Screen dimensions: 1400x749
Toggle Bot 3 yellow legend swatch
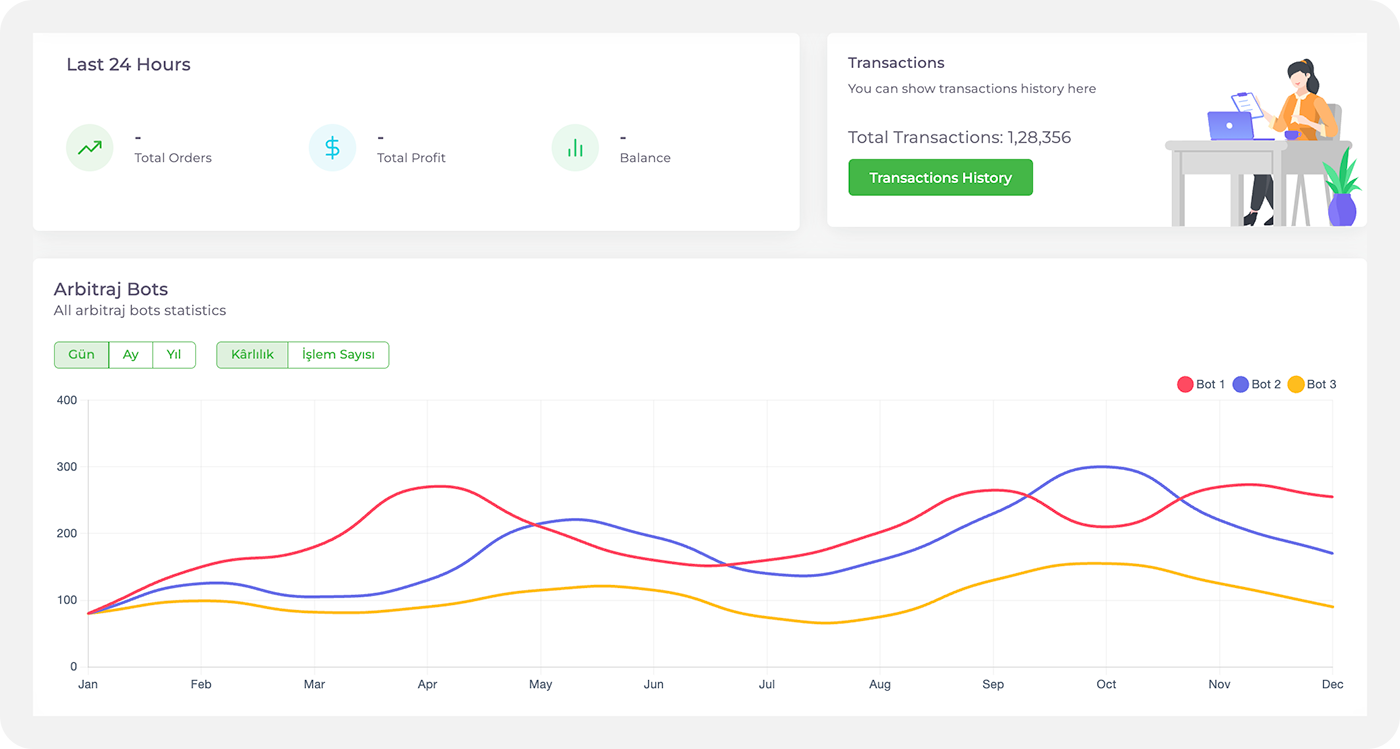pyautogui.click(x=1296, y=385)
